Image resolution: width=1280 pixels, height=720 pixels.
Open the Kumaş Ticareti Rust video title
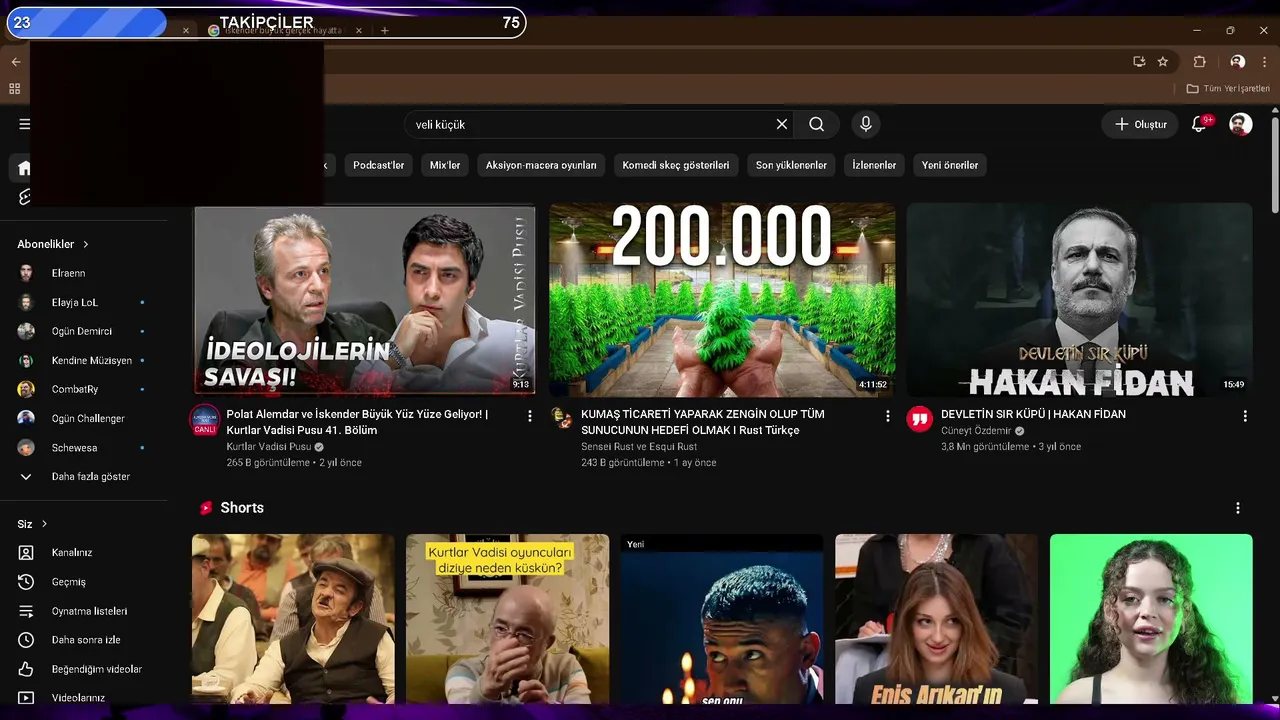click(703, 421)
